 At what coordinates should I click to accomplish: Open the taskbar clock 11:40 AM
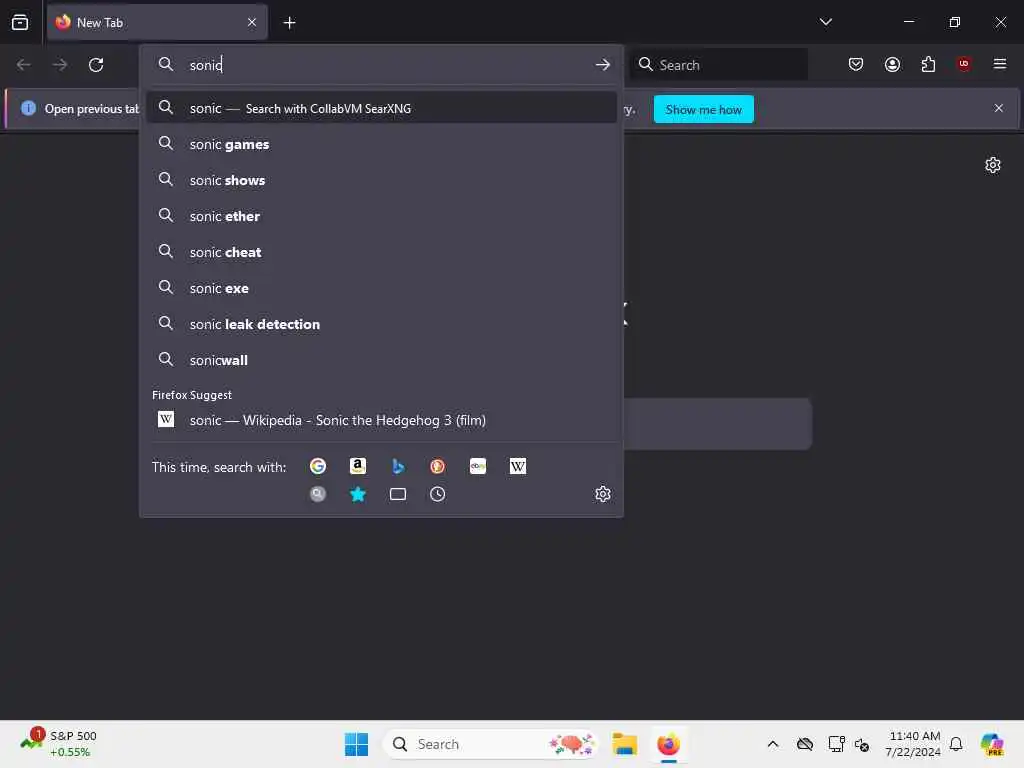click(912, 744)
